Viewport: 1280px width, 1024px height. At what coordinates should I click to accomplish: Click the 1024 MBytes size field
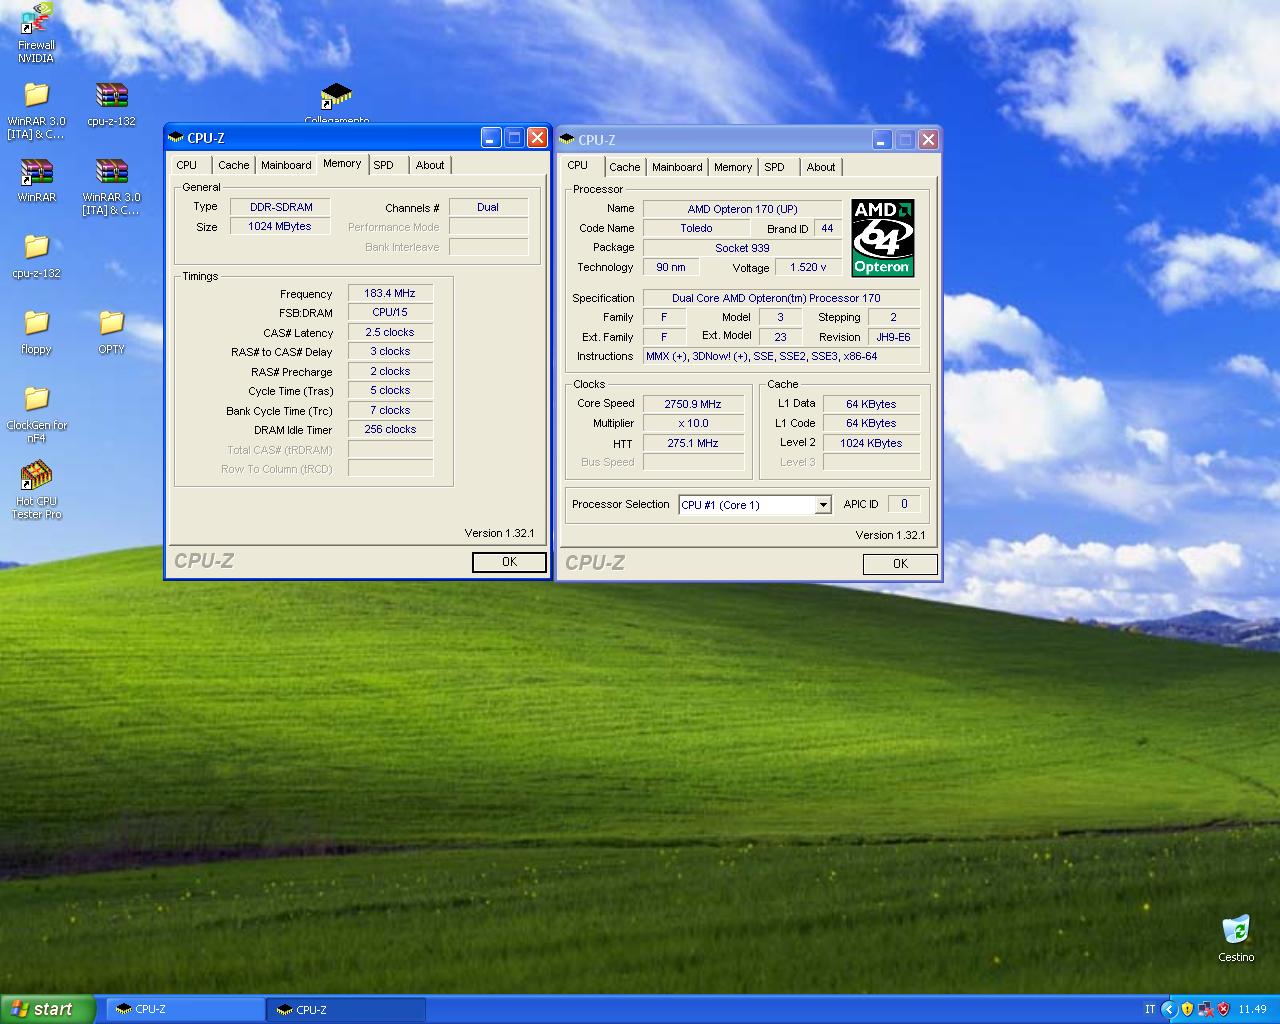point(280,227)
